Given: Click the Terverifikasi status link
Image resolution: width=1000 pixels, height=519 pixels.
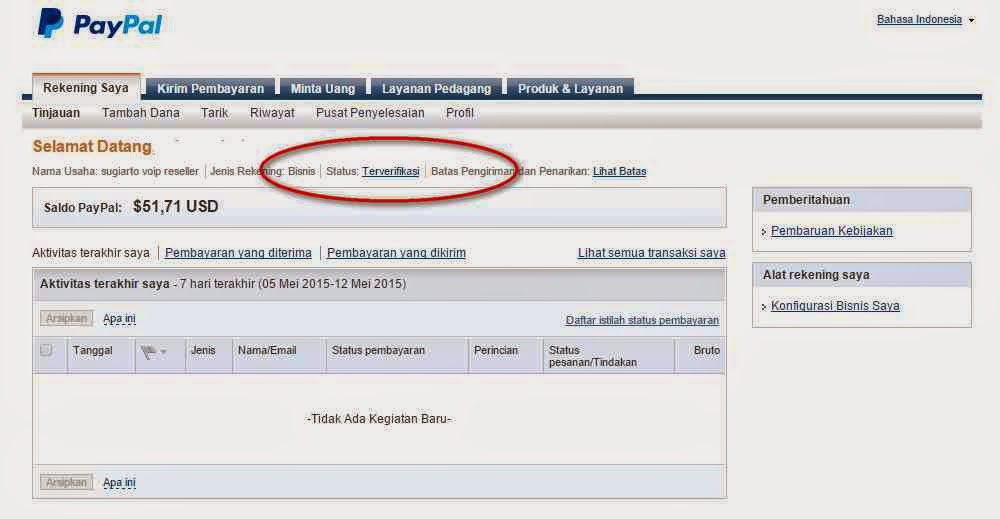Looking at the screenshot, I should pyautogui.click(x=391, y=171).
